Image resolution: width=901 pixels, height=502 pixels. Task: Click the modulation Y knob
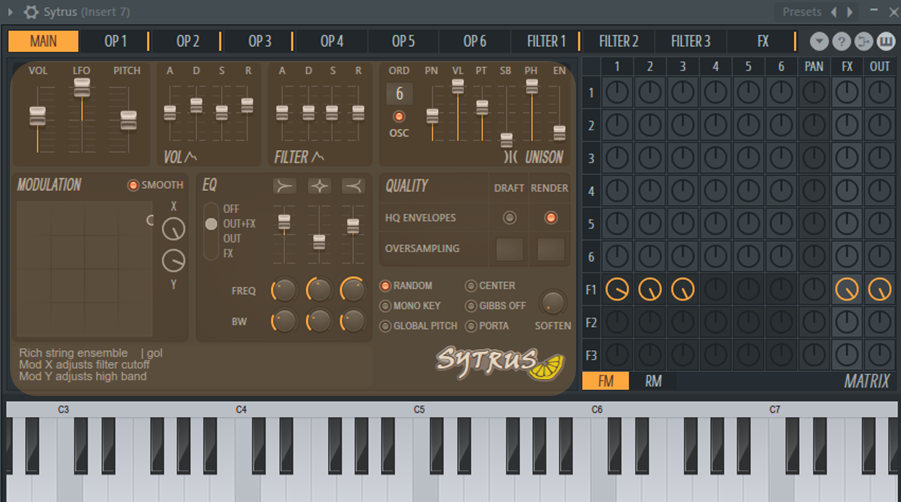click(174, 261)
